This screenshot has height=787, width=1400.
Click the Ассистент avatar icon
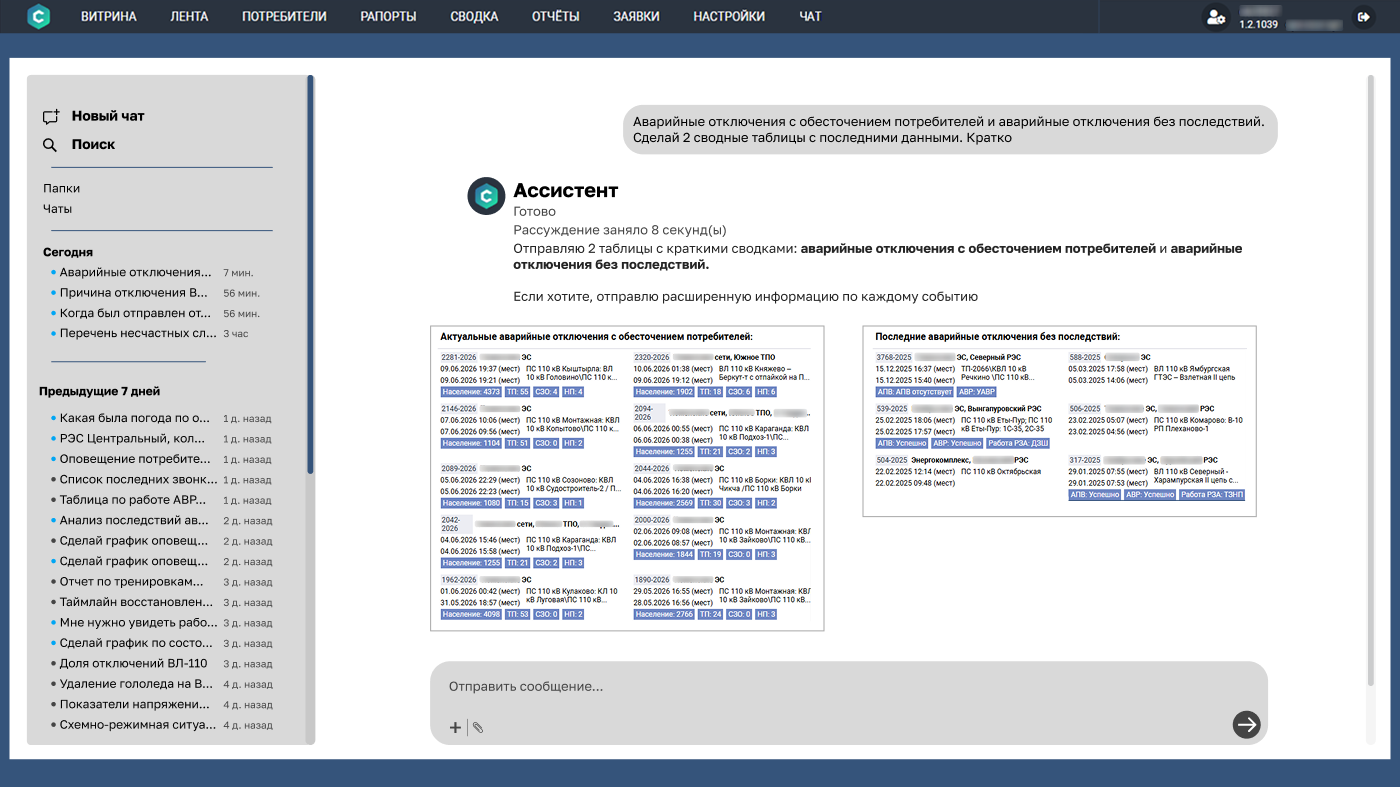point(486,196)
